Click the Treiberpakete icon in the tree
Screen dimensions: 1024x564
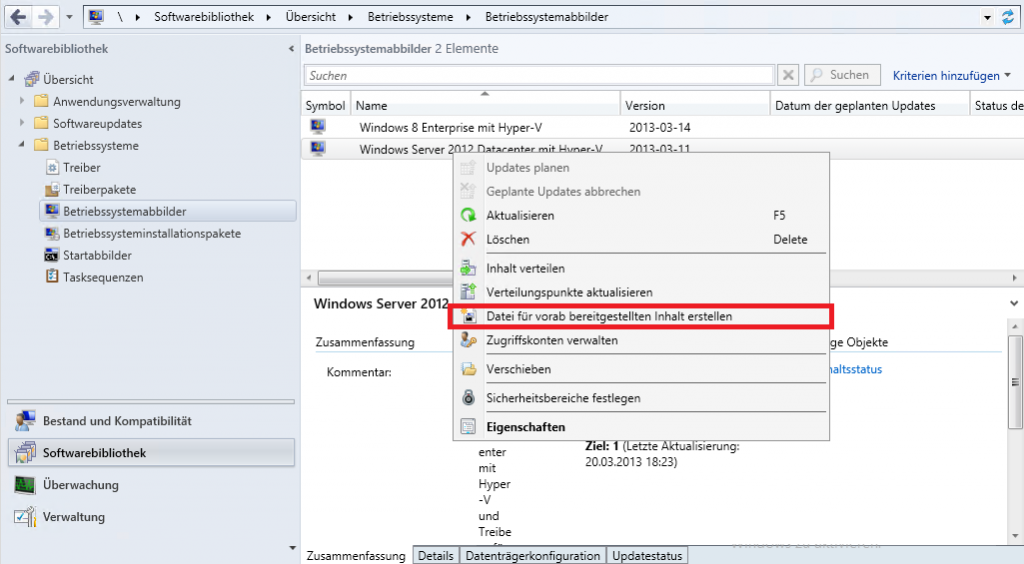(x=53, y=190)
